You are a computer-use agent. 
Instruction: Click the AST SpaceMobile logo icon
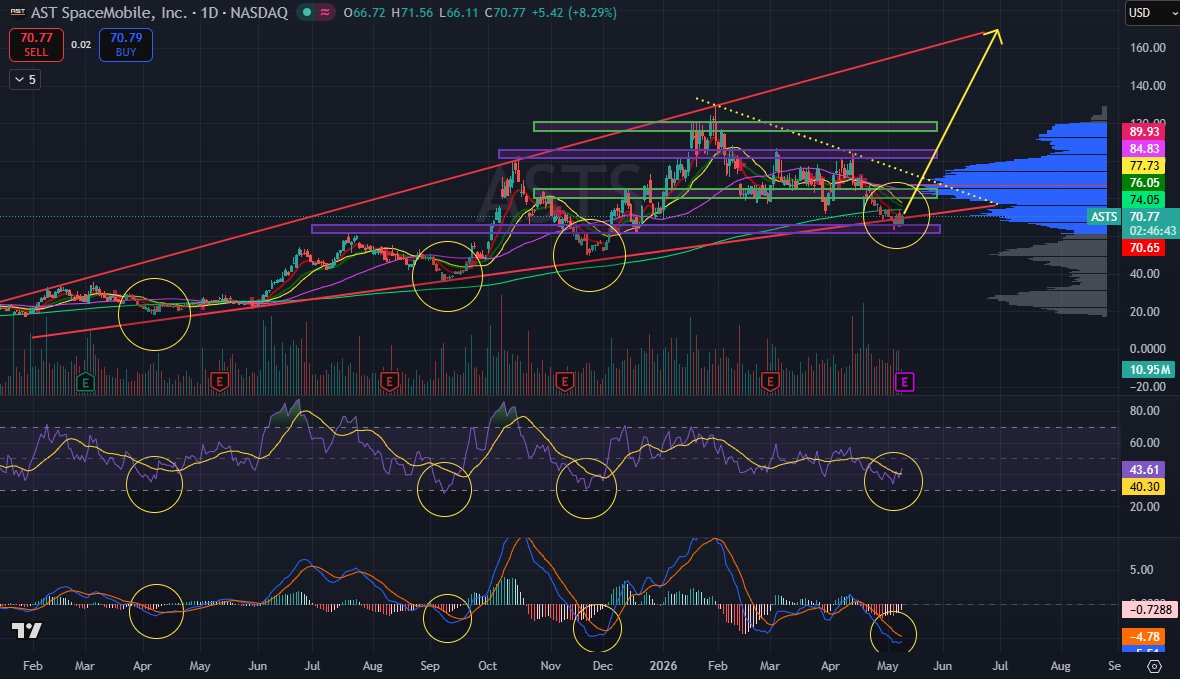click(17, 13)
